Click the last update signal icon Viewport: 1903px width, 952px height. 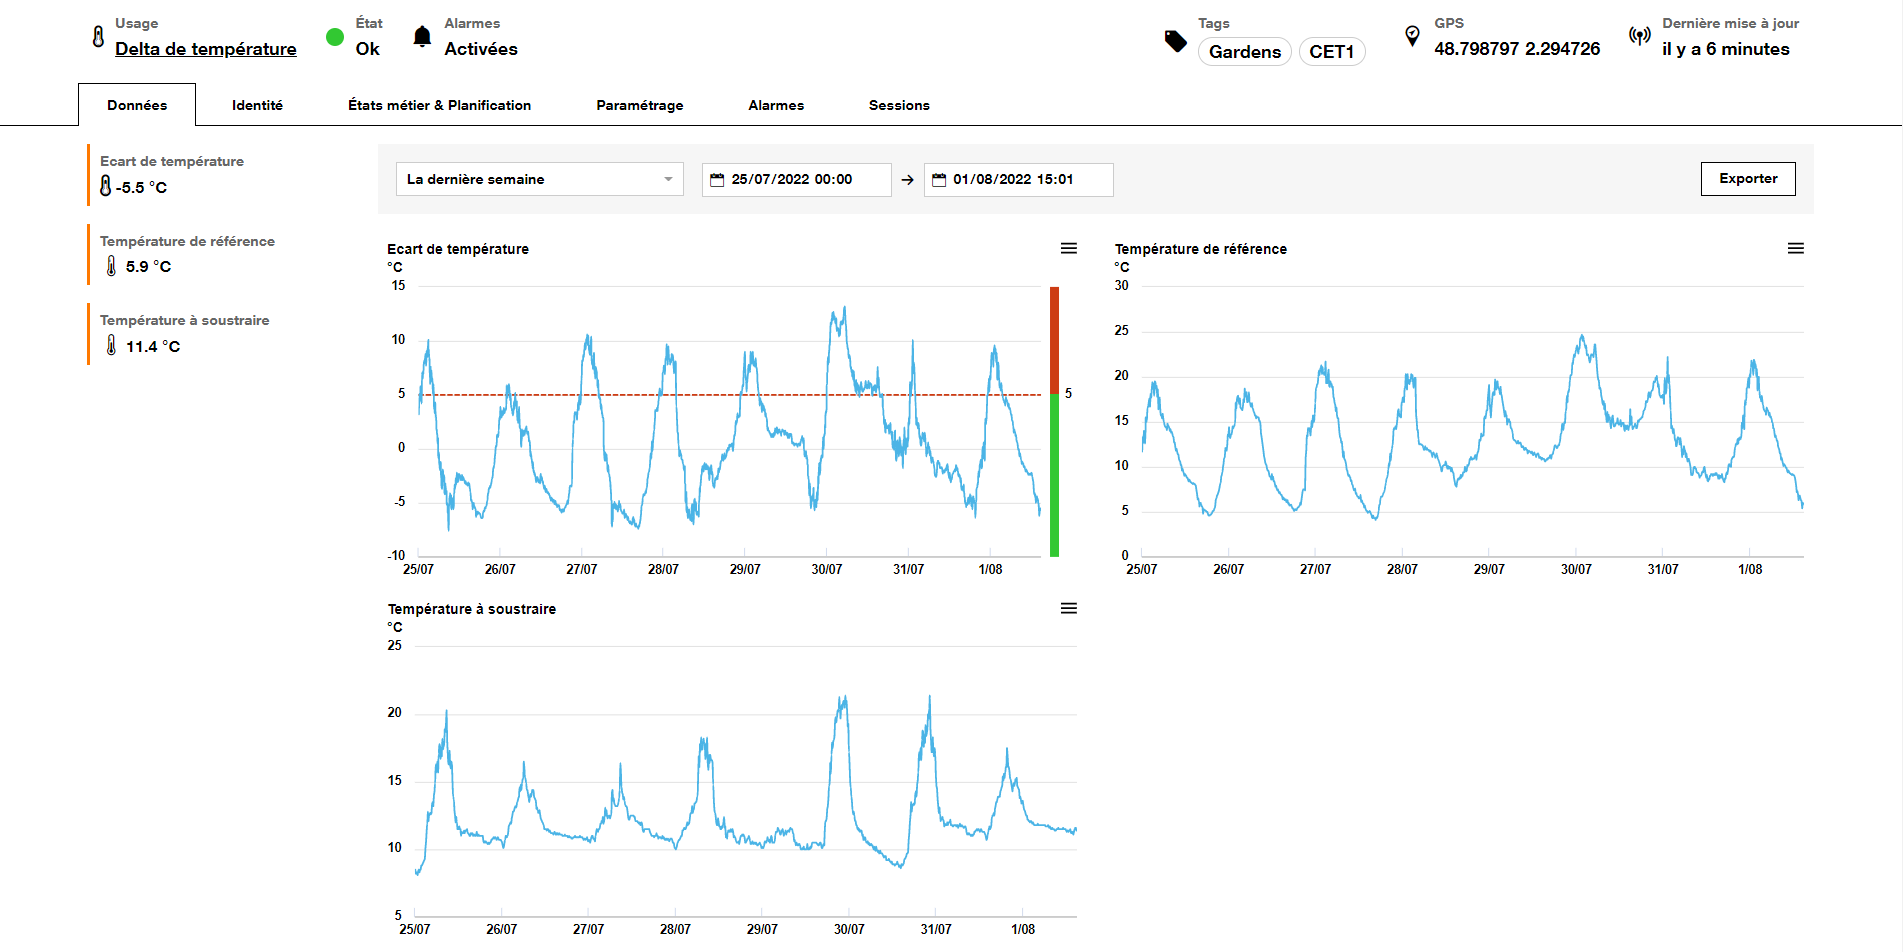tap(1639, 37)
